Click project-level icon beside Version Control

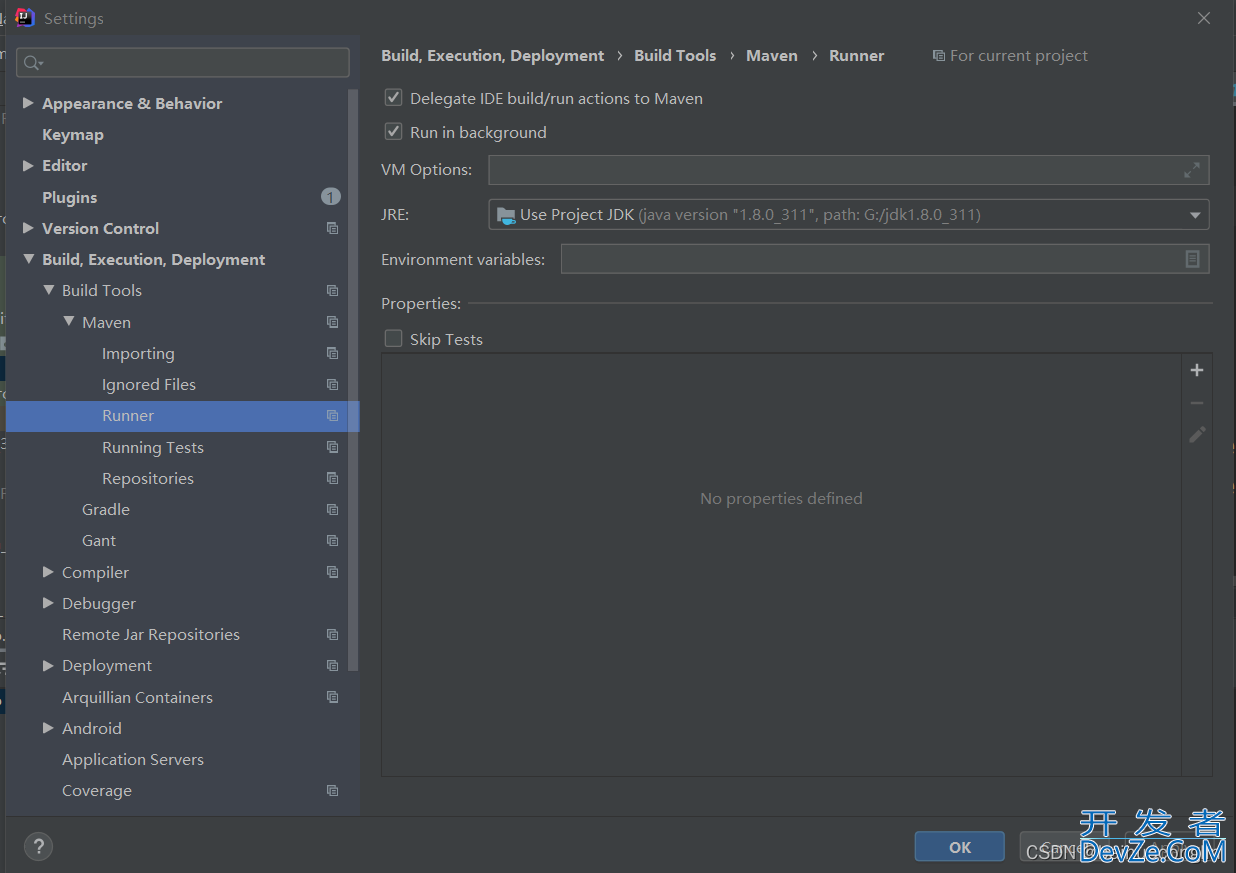click(332, 229)
